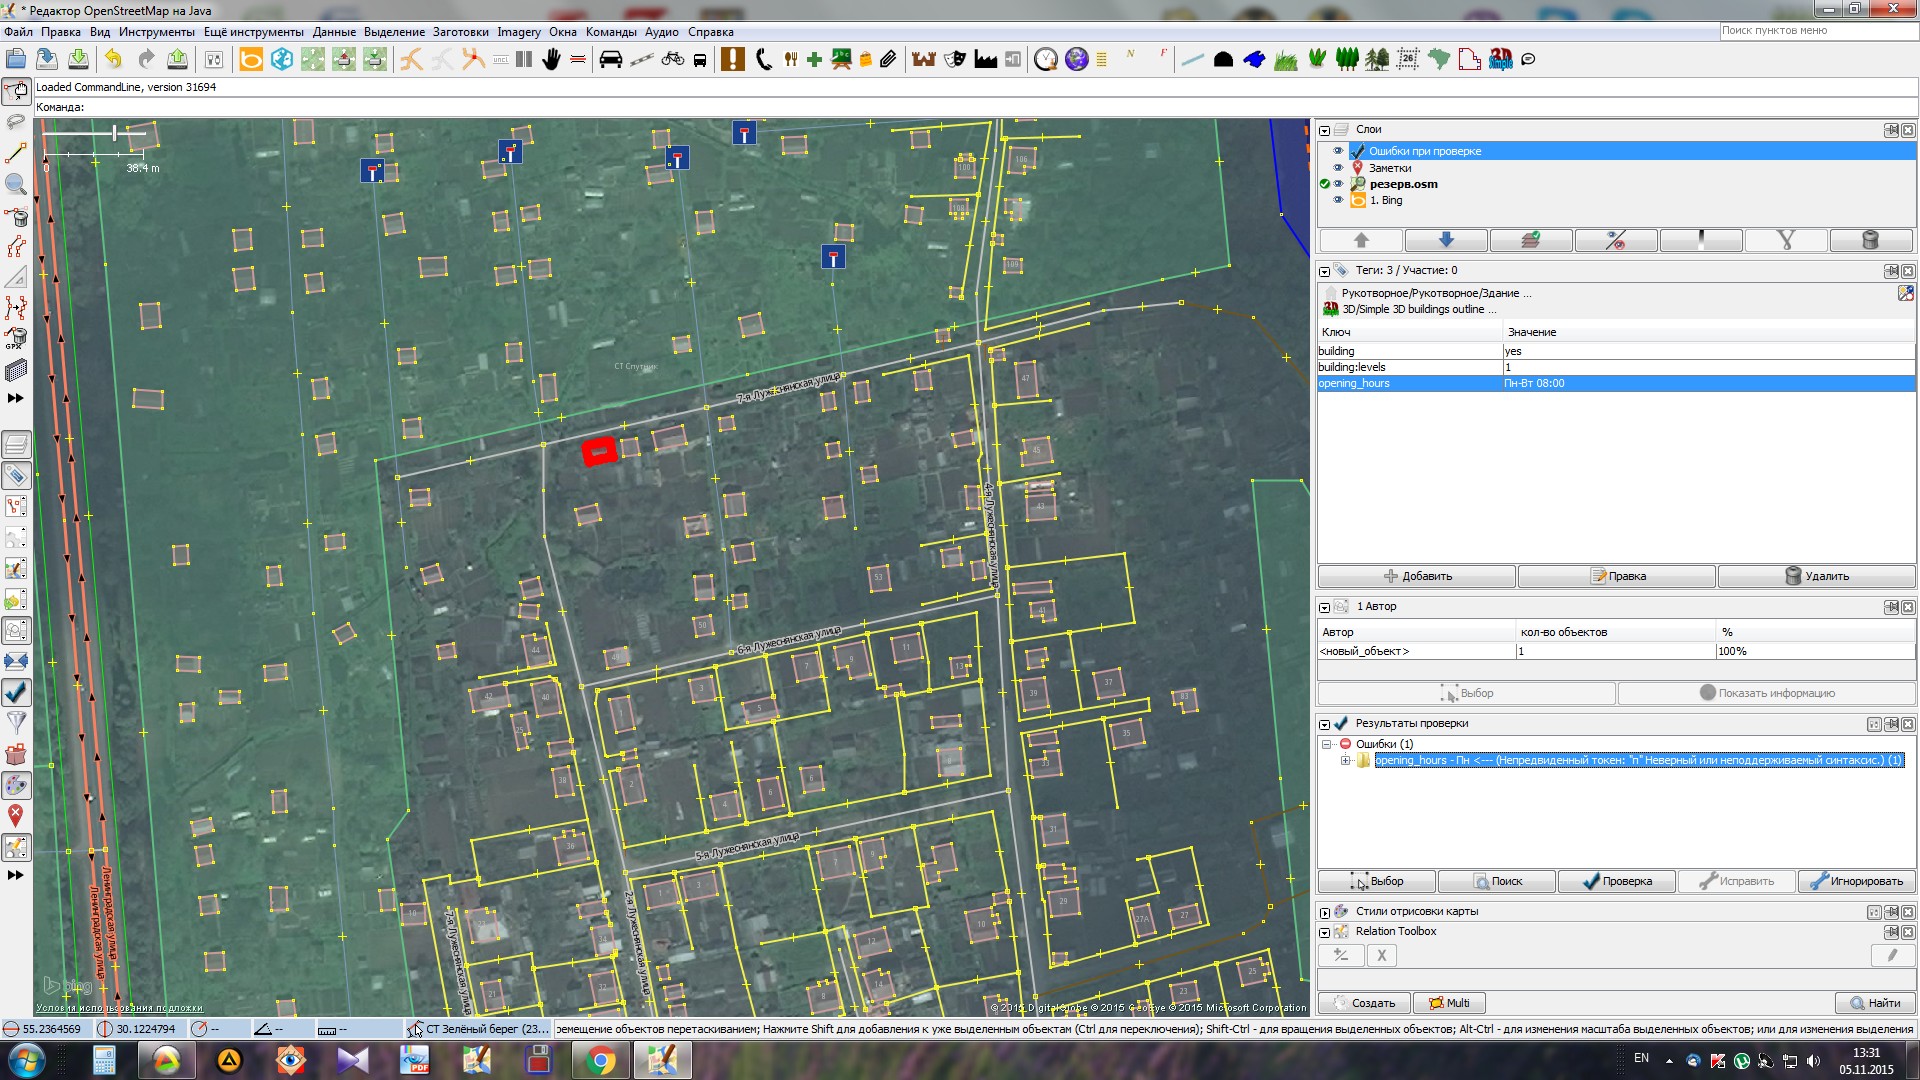Expand the opening_hours error tree node
The height and width of the screenshot is (1080, 1920).
1346,761
